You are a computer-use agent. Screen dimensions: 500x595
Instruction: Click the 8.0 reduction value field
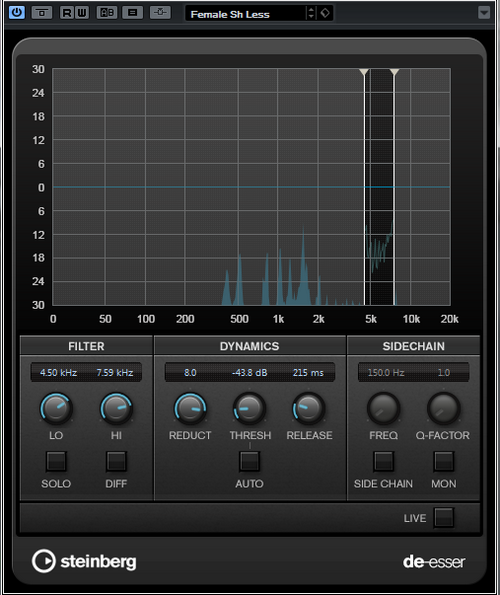coord(190,373)
